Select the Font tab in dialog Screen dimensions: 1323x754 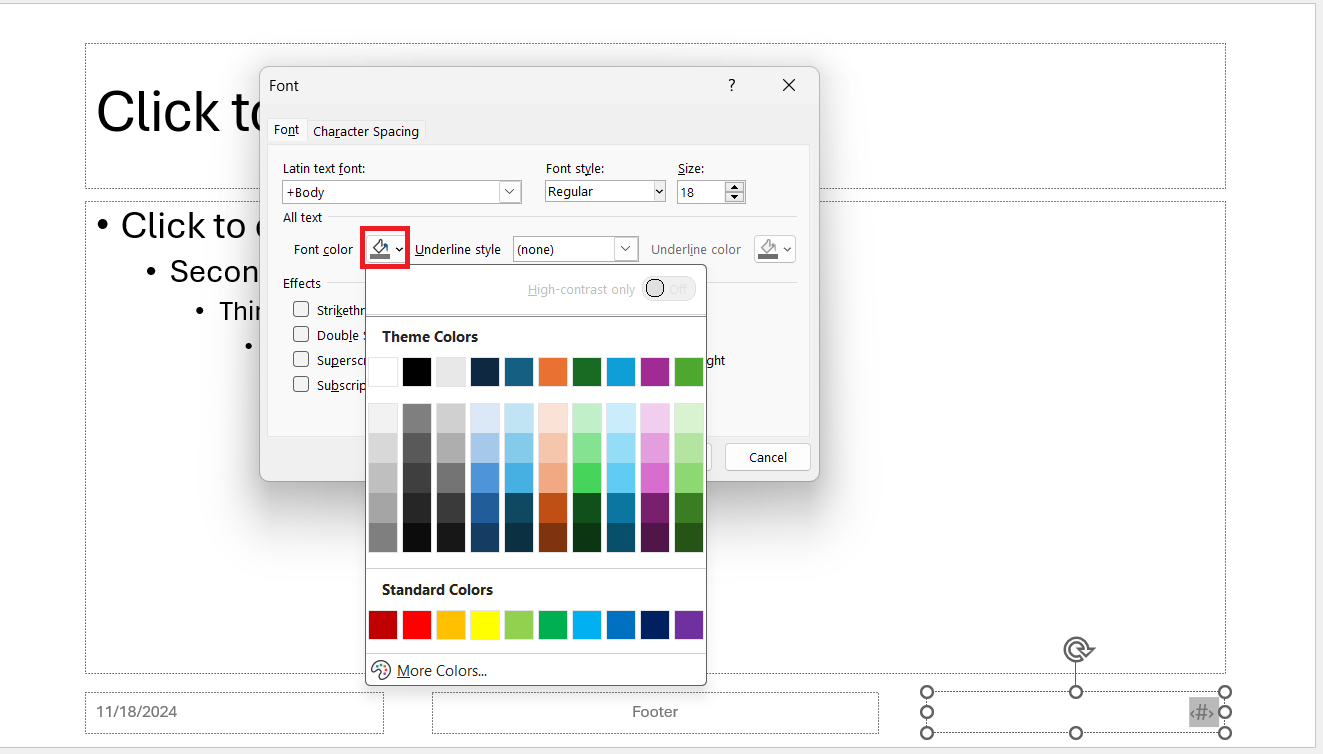point(287,130)
